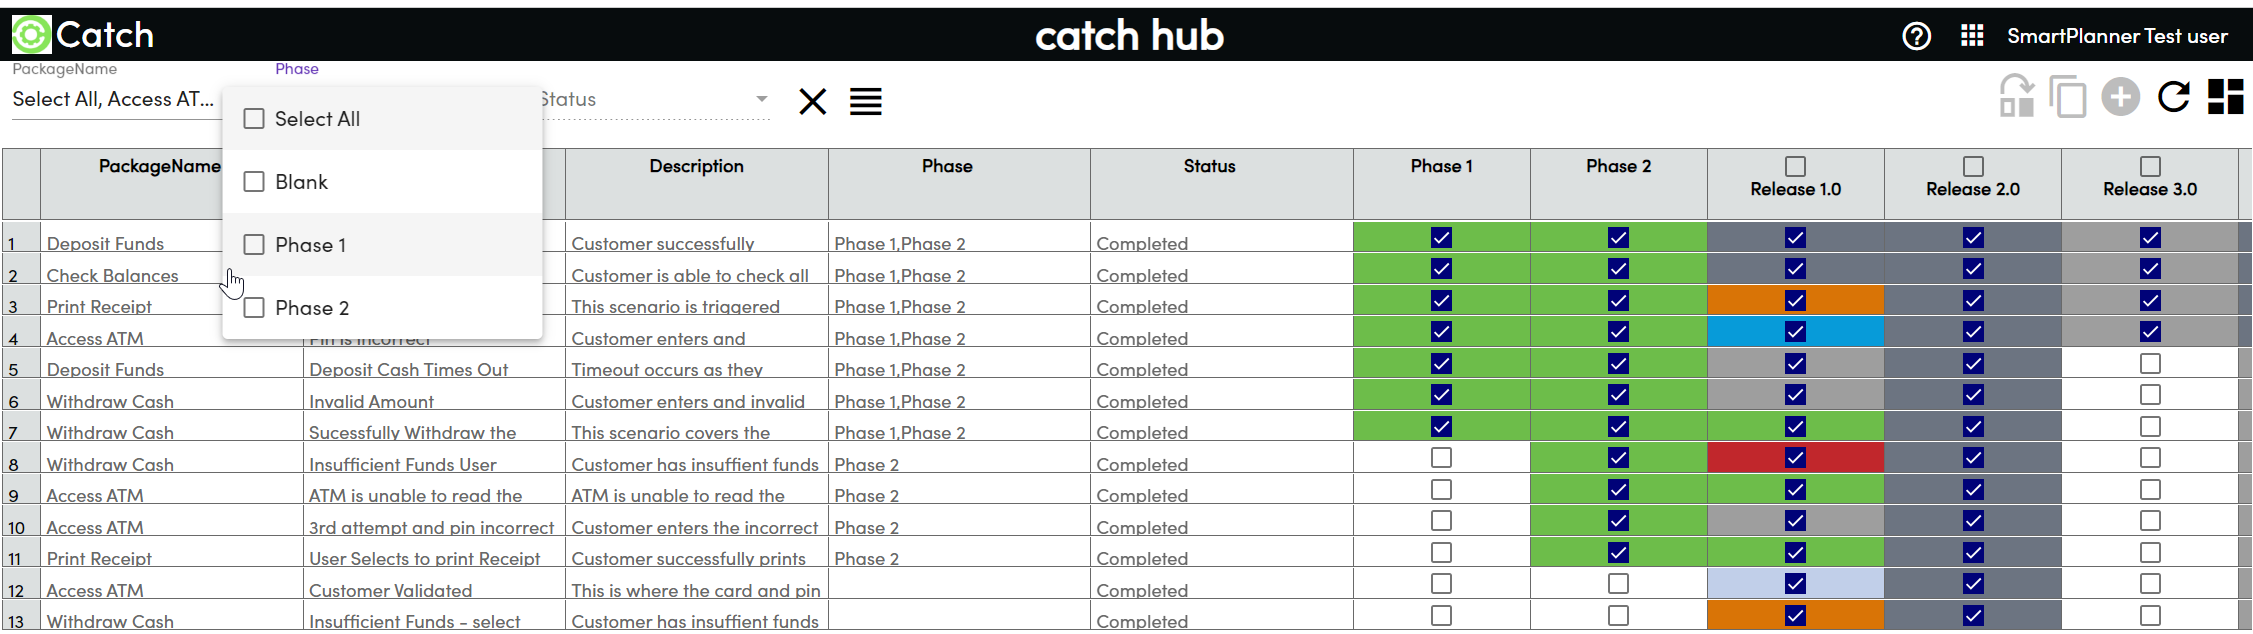Expand the Status filter dropdown
The height and width of the screenshot is (634, 2253).
point(761,99)
